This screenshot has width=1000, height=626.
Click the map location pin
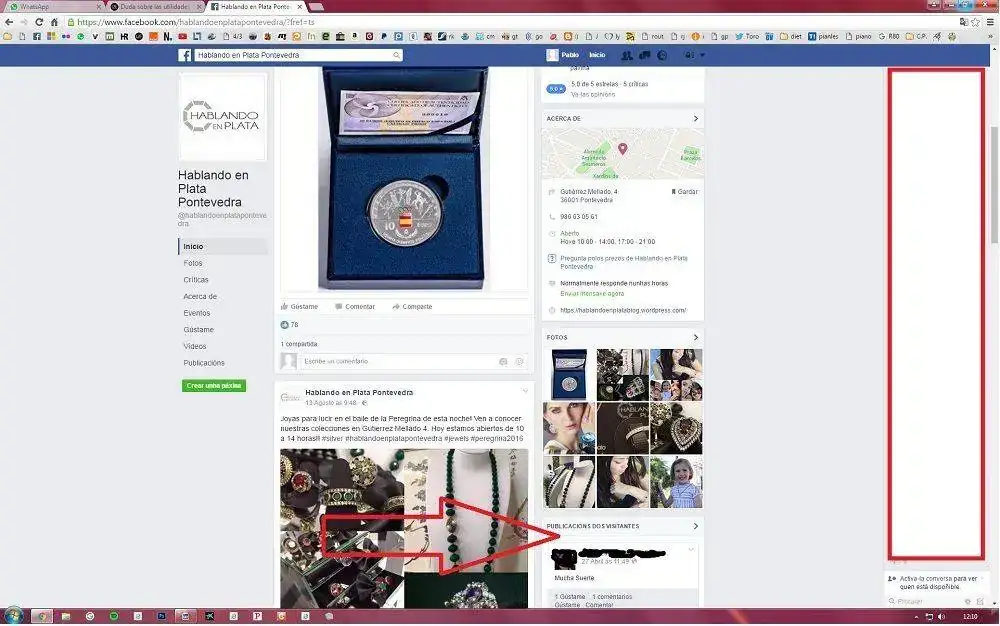(622, 149)
